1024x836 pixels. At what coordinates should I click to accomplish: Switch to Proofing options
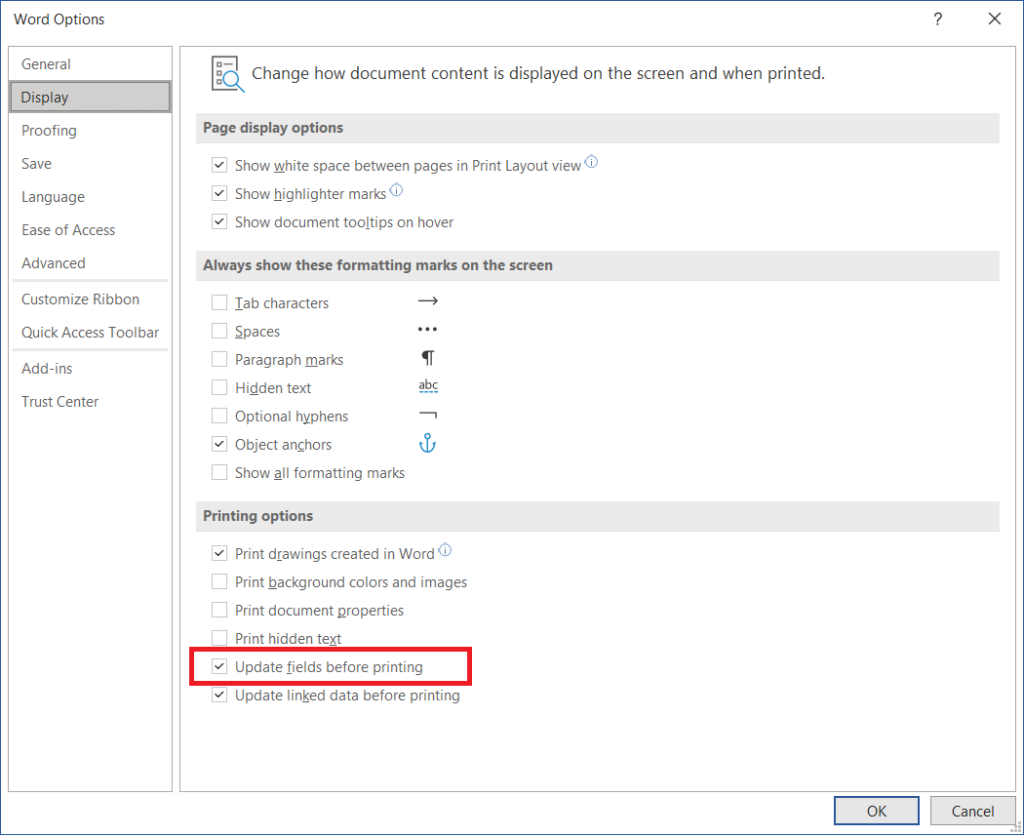tap(90, 131)
